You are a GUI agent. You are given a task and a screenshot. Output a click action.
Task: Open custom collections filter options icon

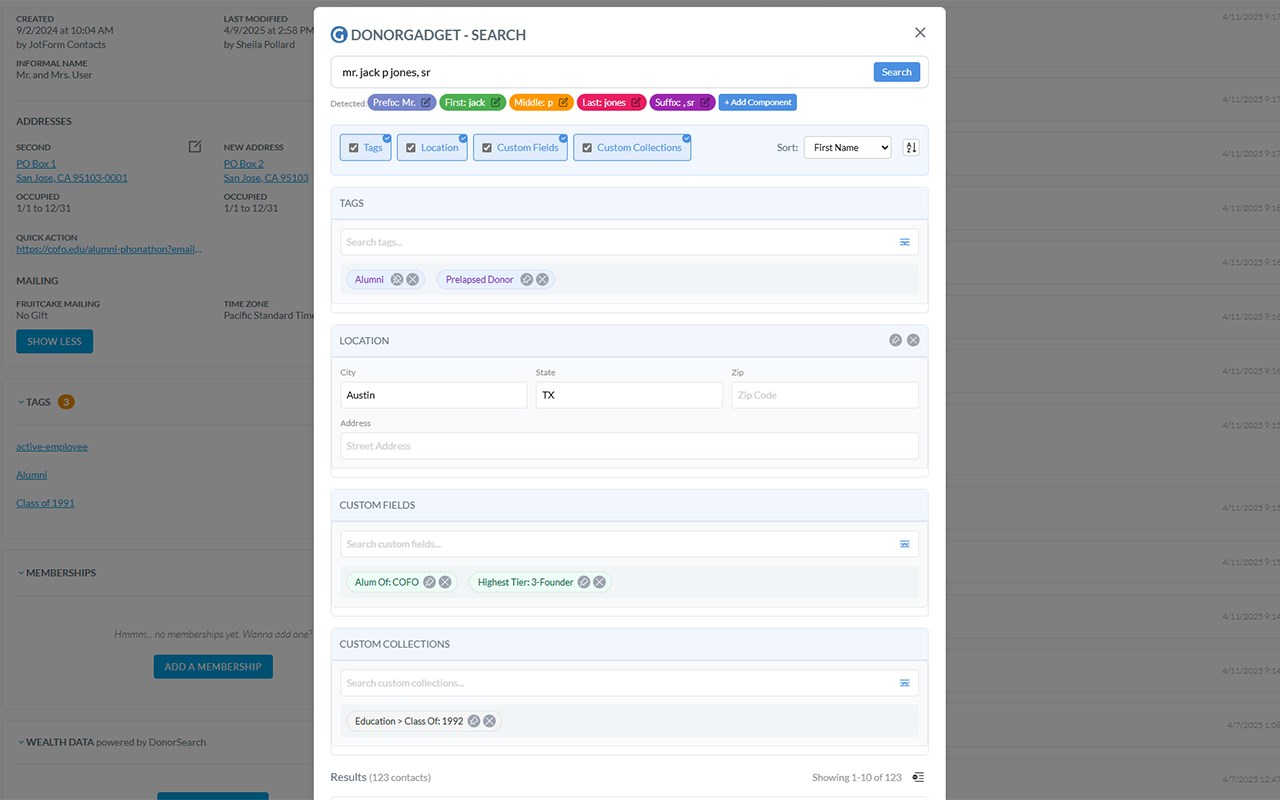click(904, 683)
